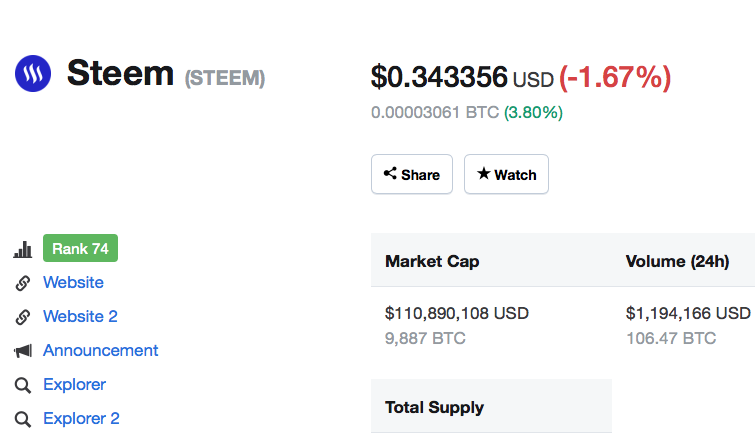
Task: Click the magnifier icon beside Explorer 2
Action: [x=23, y=420]
